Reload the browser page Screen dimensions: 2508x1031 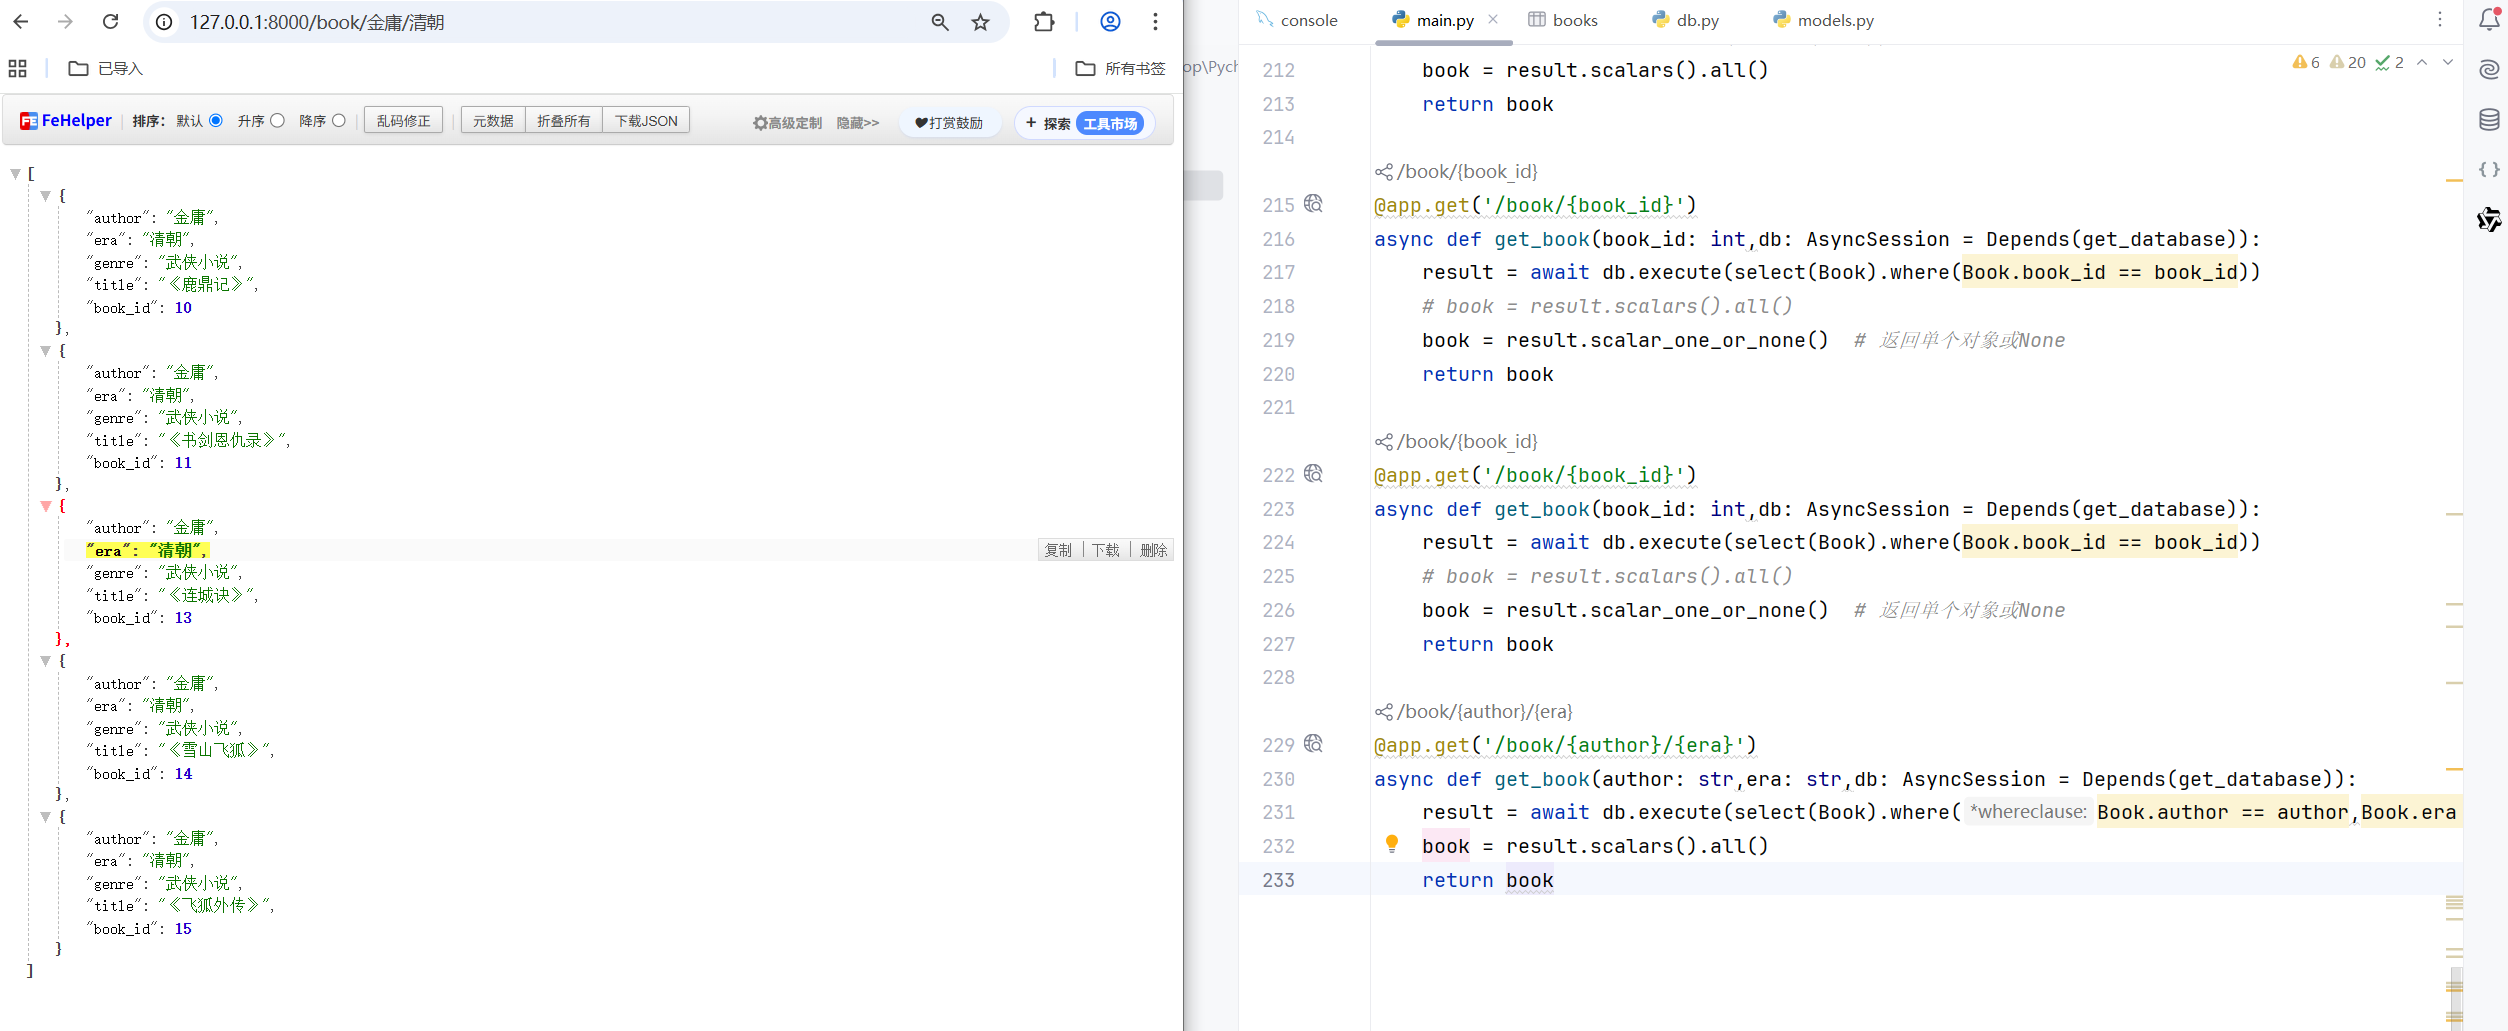(111, 22)
